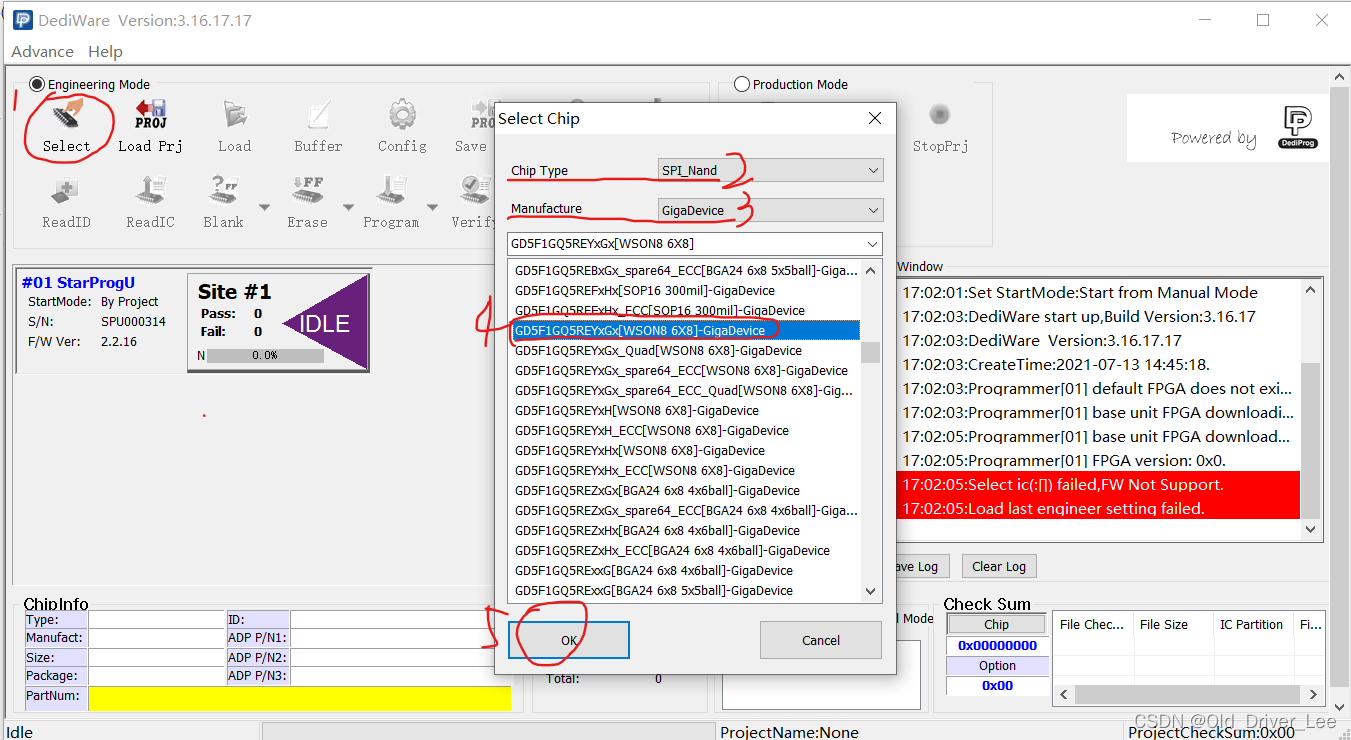The image size is (1351, 740).
Task: Select Production Mode radio button
Action: coord(742,85)
